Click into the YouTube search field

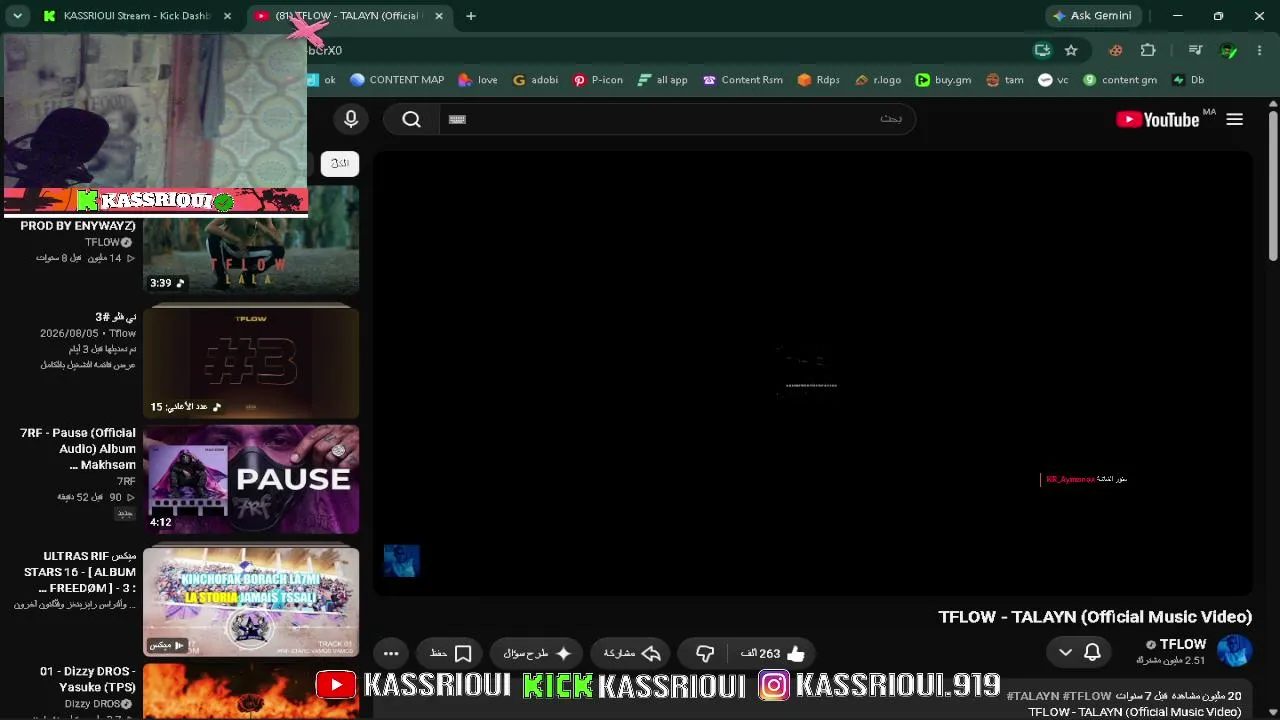tap(677, 119)
